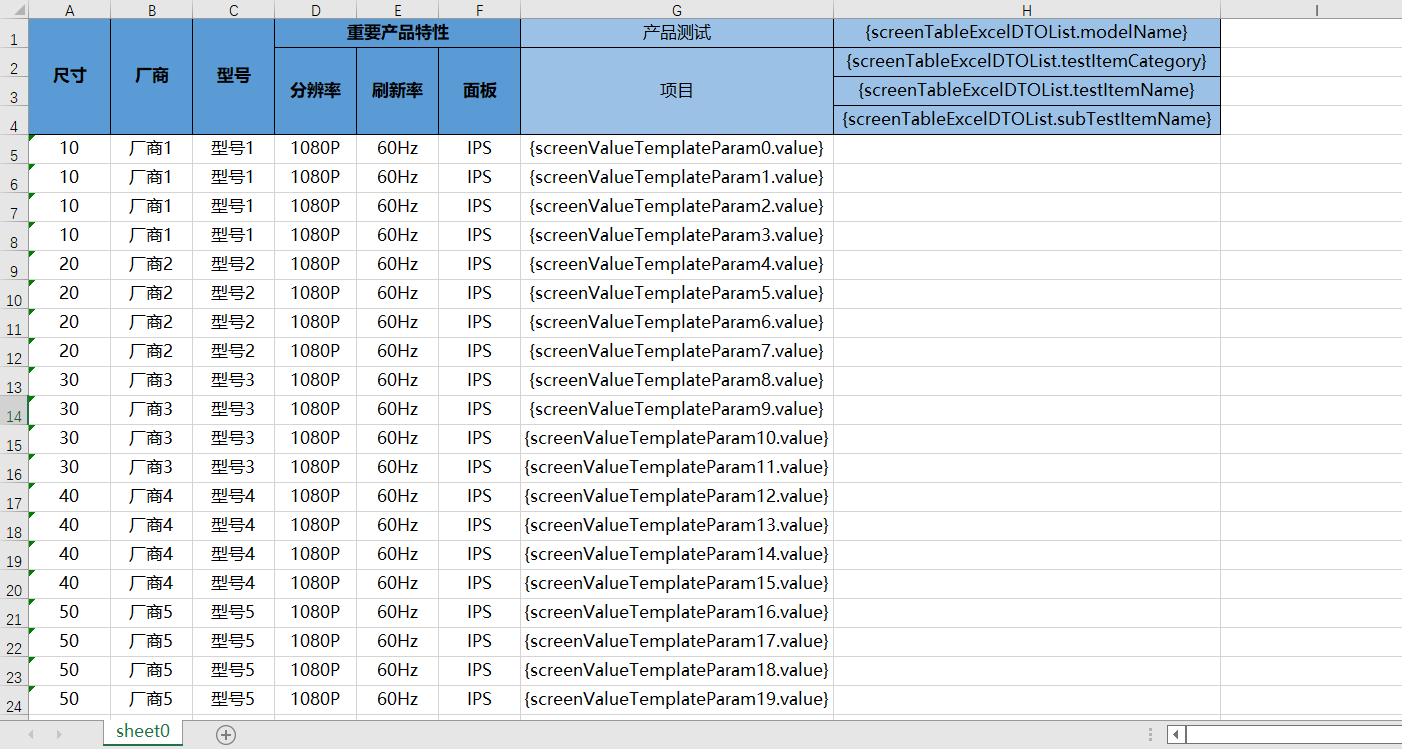Select column E header
The width and height of the screenshot is (1402, 749).
(x=397, y=10)
